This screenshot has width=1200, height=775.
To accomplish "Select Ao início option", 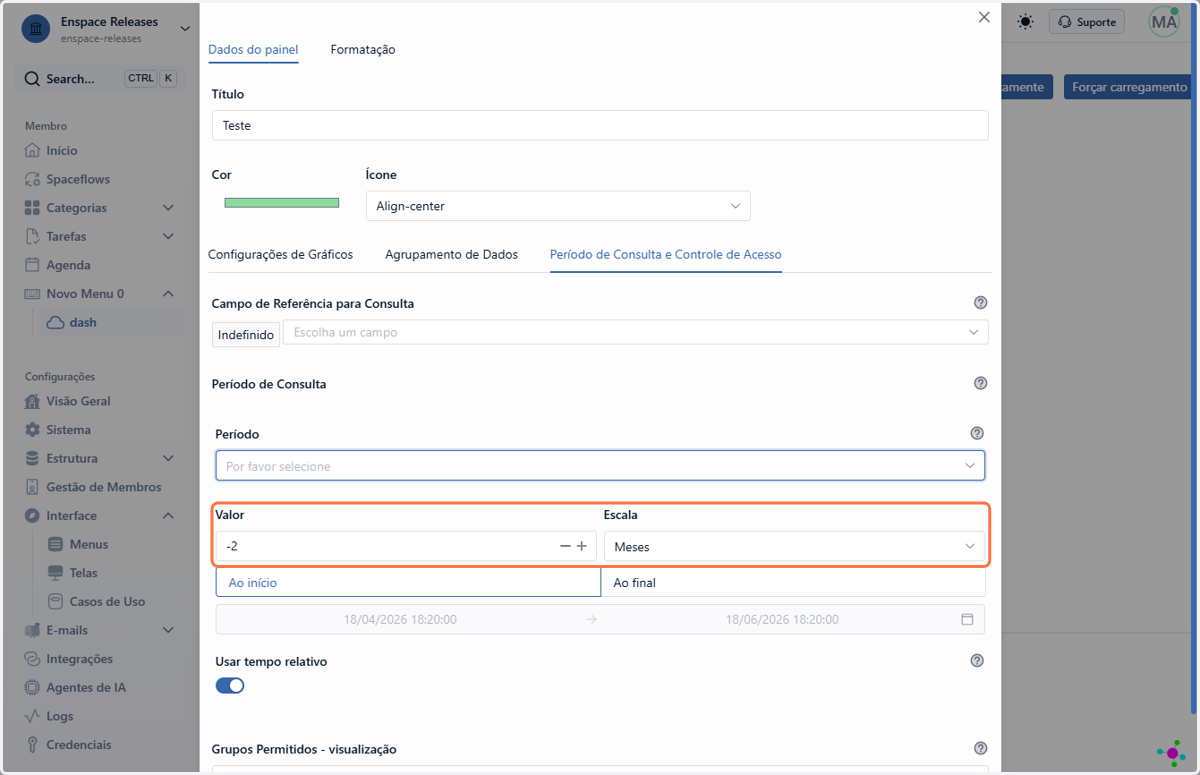I will [x=408, y=582].
